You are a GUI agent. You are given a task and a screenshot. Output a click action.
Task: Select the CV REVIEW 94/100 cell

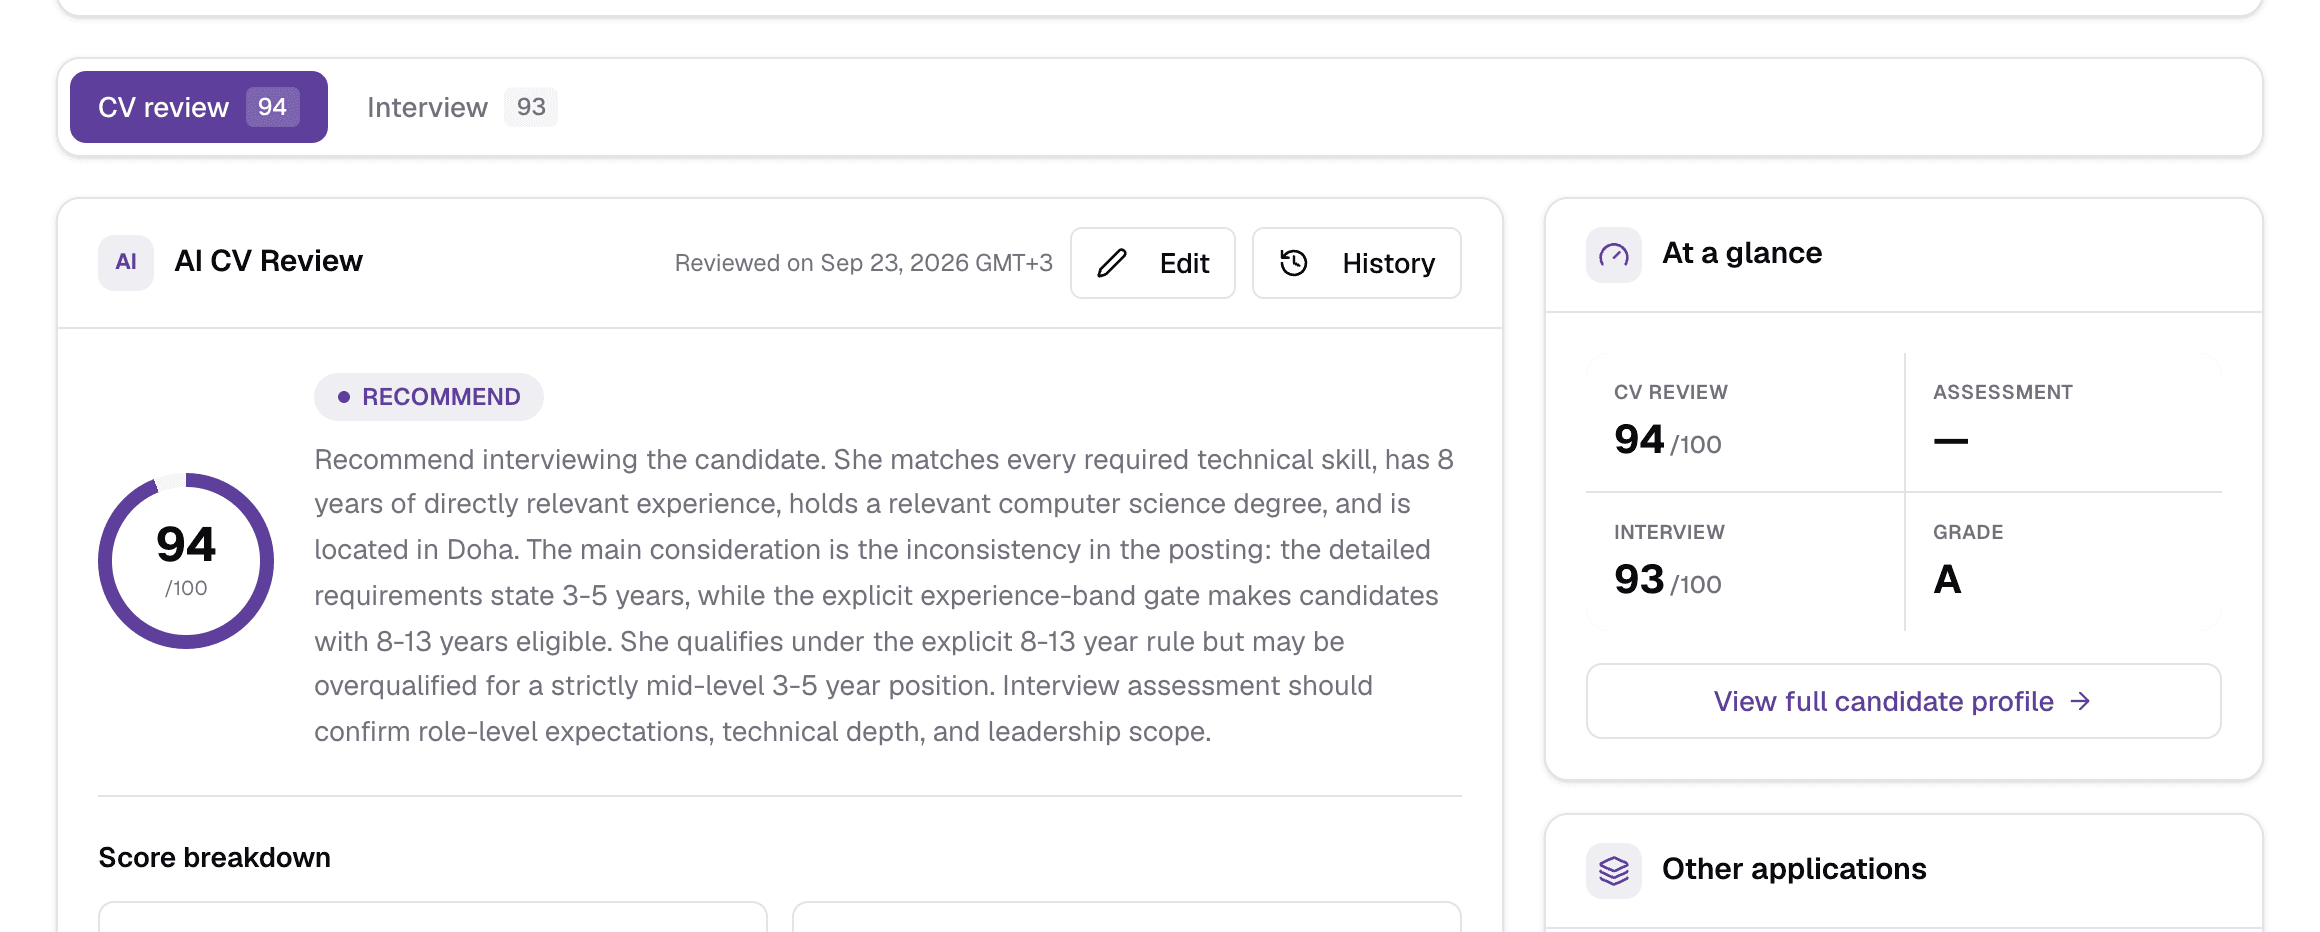1745,422
